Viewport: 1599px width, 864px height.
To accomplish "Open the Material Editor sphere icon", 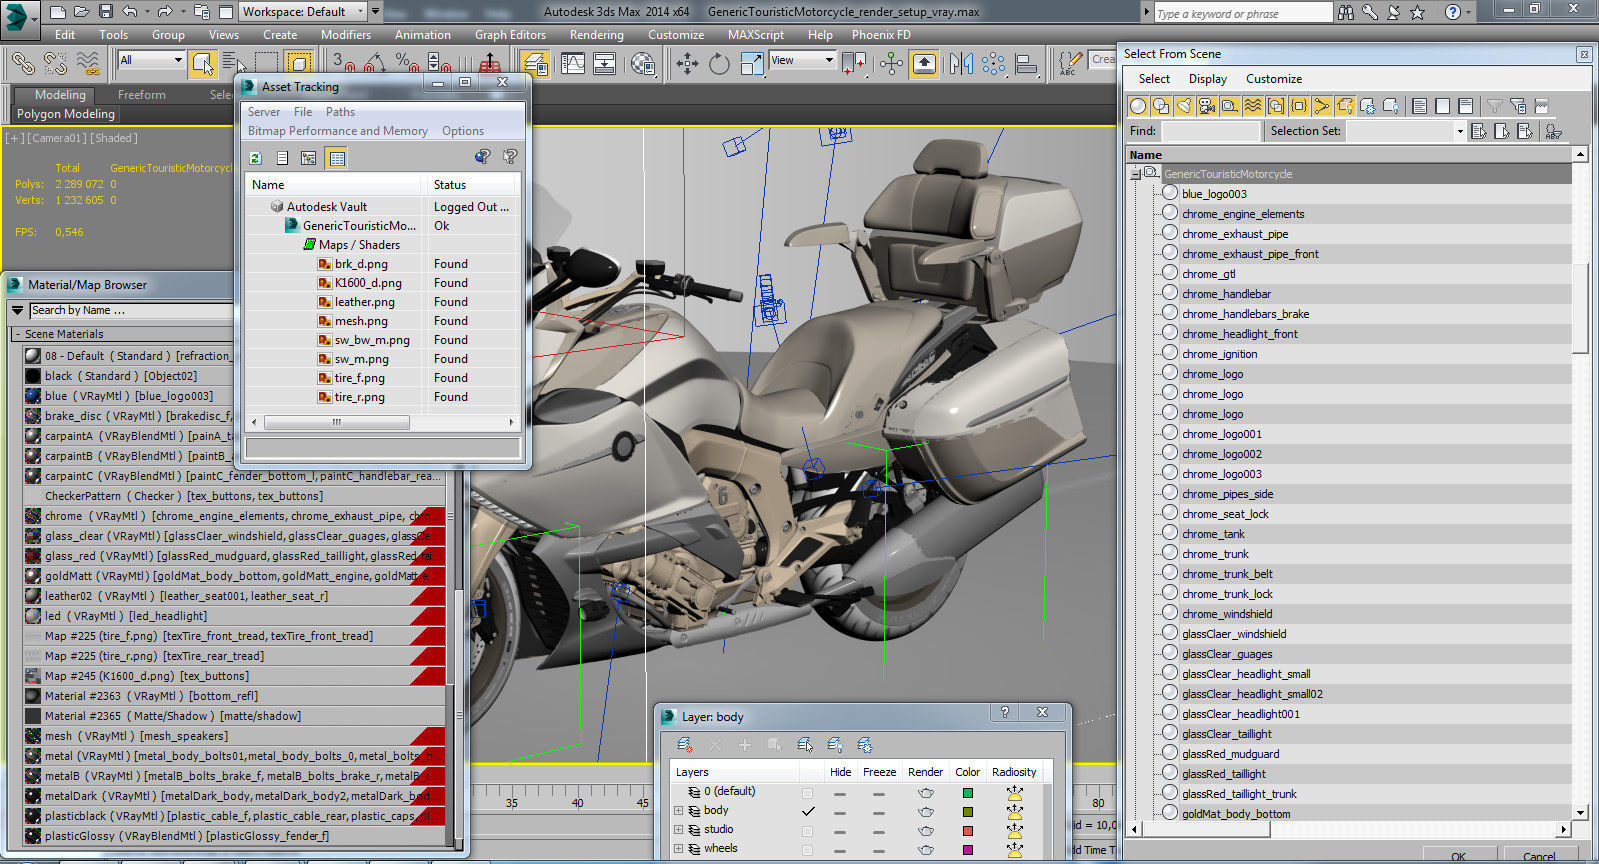I will tap(644, 64).
